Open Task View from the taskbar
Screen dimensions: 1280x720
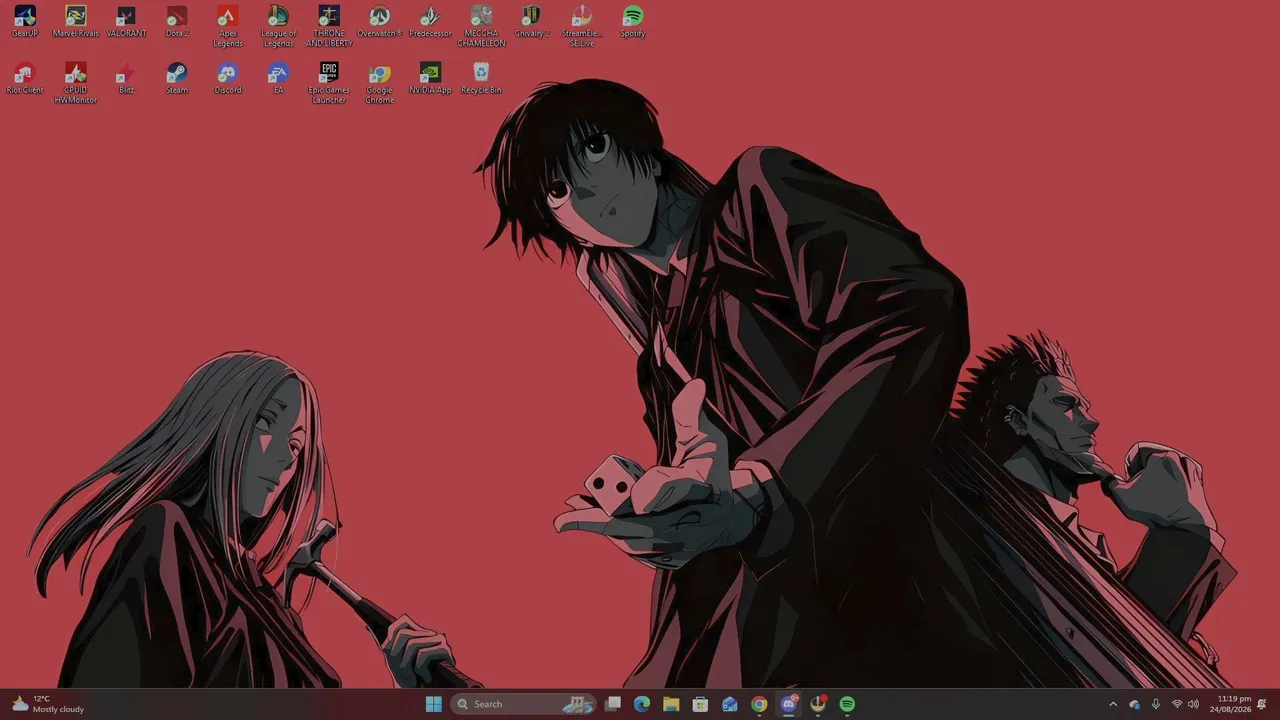(x=613, y=704)
